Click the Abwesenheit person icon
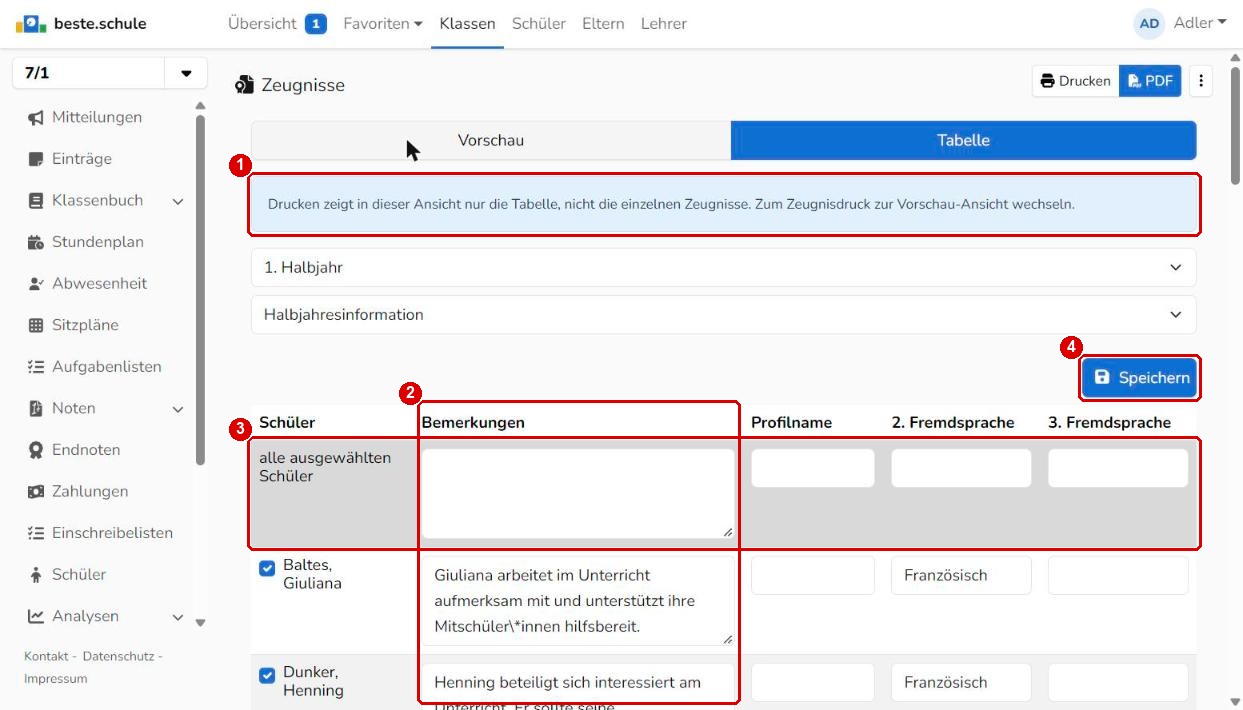 36,284
